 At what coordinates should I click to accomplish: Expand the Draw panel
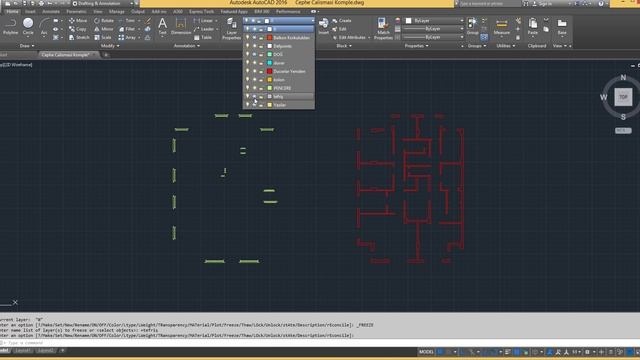tap(27, 46)
